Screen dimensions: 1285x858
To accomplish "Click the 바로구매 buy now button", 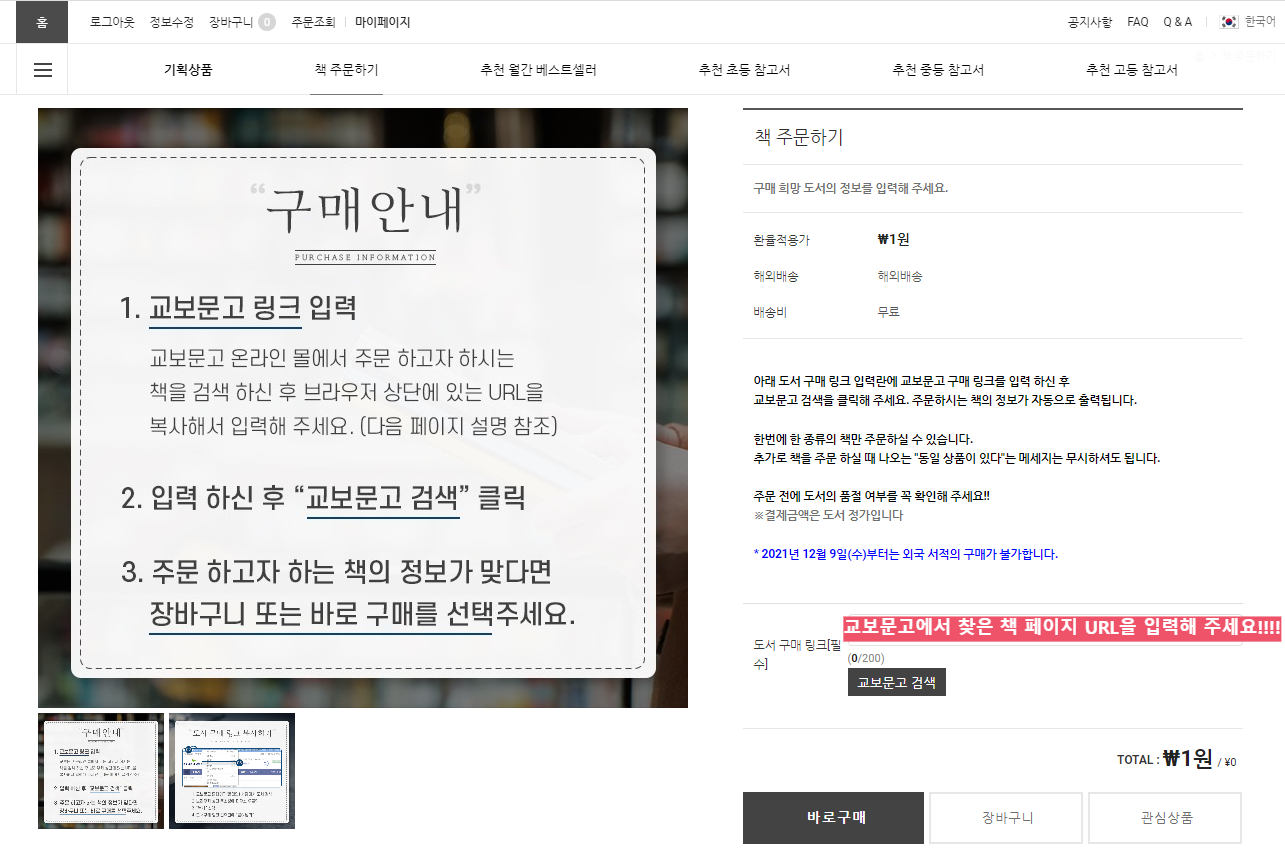I will (833, 817).
